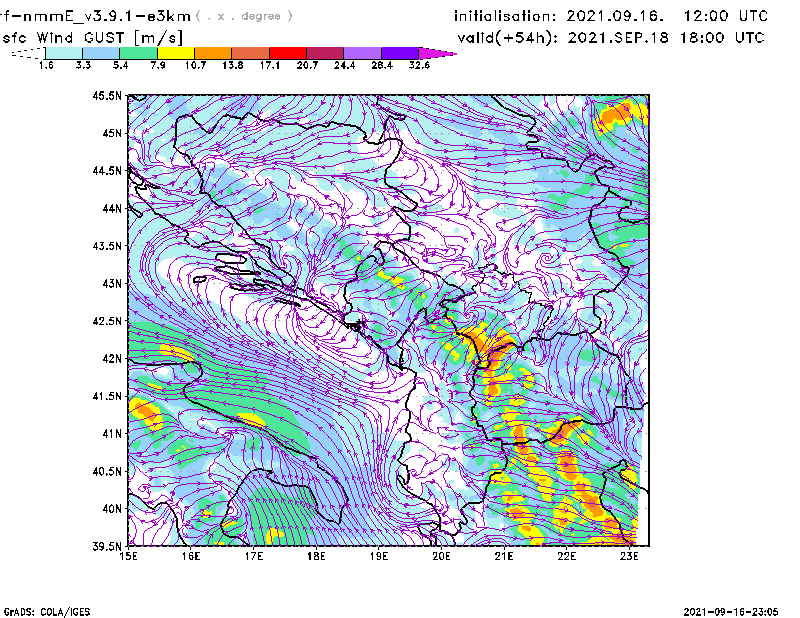The width and height of the screenshot is (800, 618).
Task: Click the 17E longitude label
Action: (254, 556)
